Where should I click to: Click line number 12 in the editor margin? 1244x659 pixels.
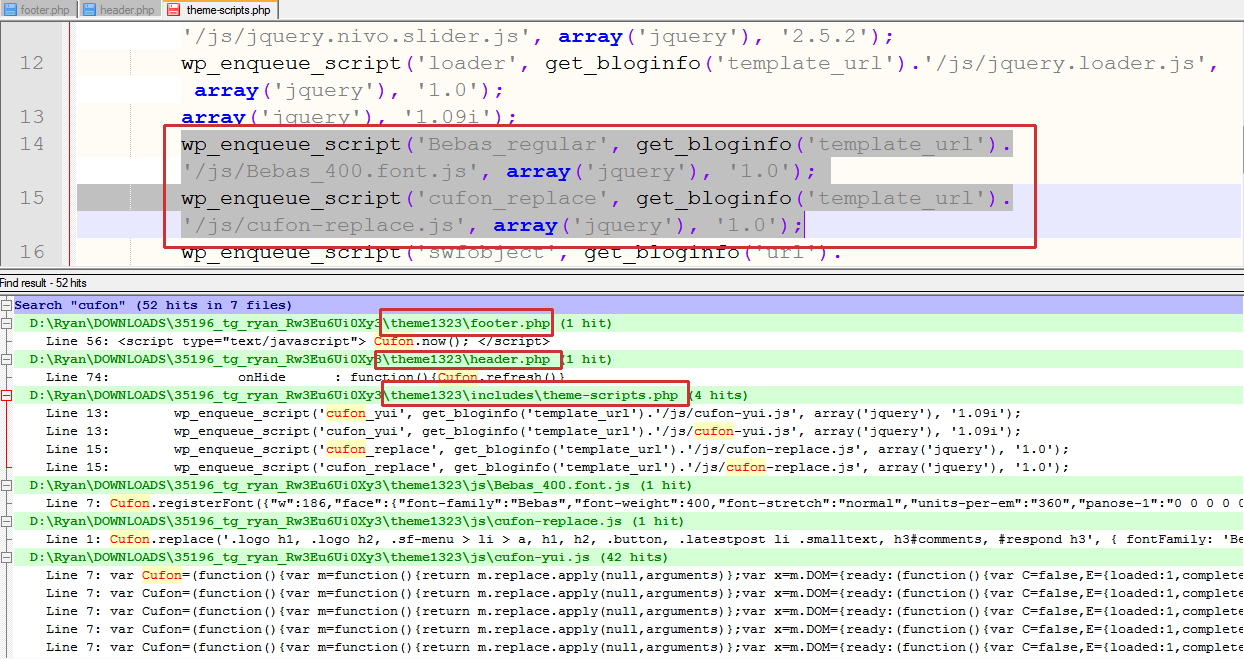(32, 63)
